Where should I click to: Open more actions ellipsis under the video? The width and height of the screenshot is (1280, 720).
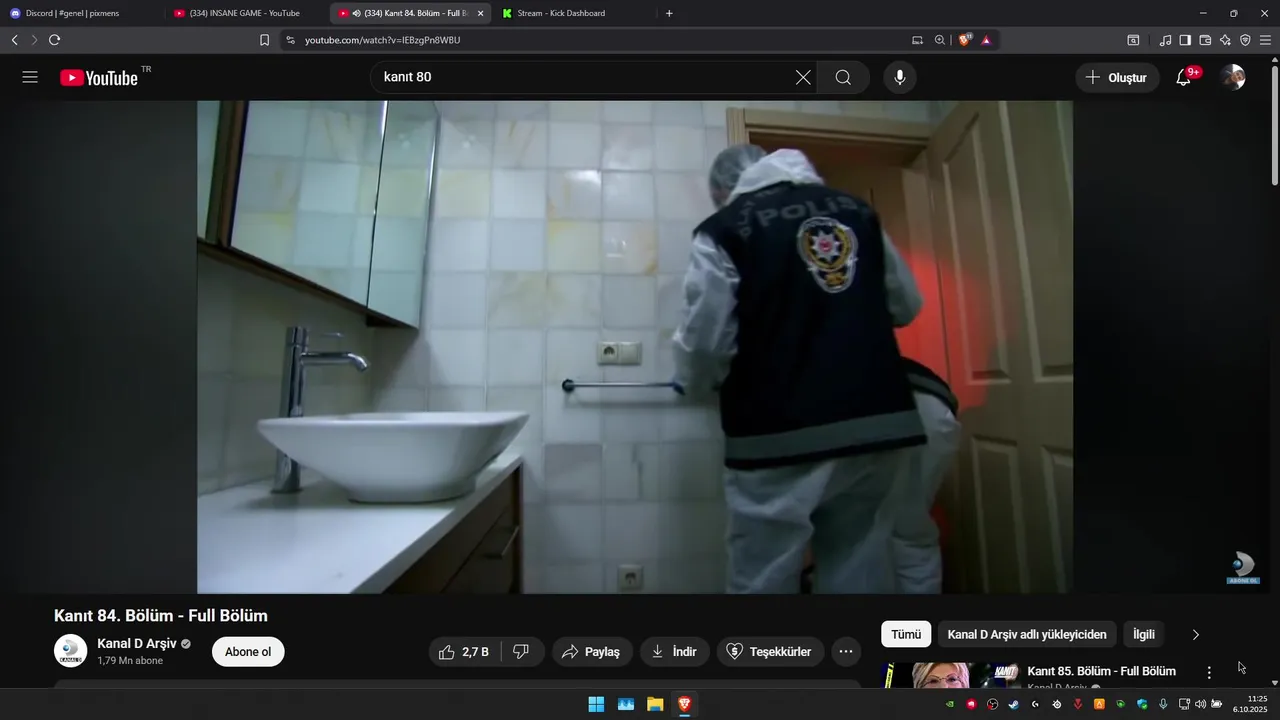(845, 652)
